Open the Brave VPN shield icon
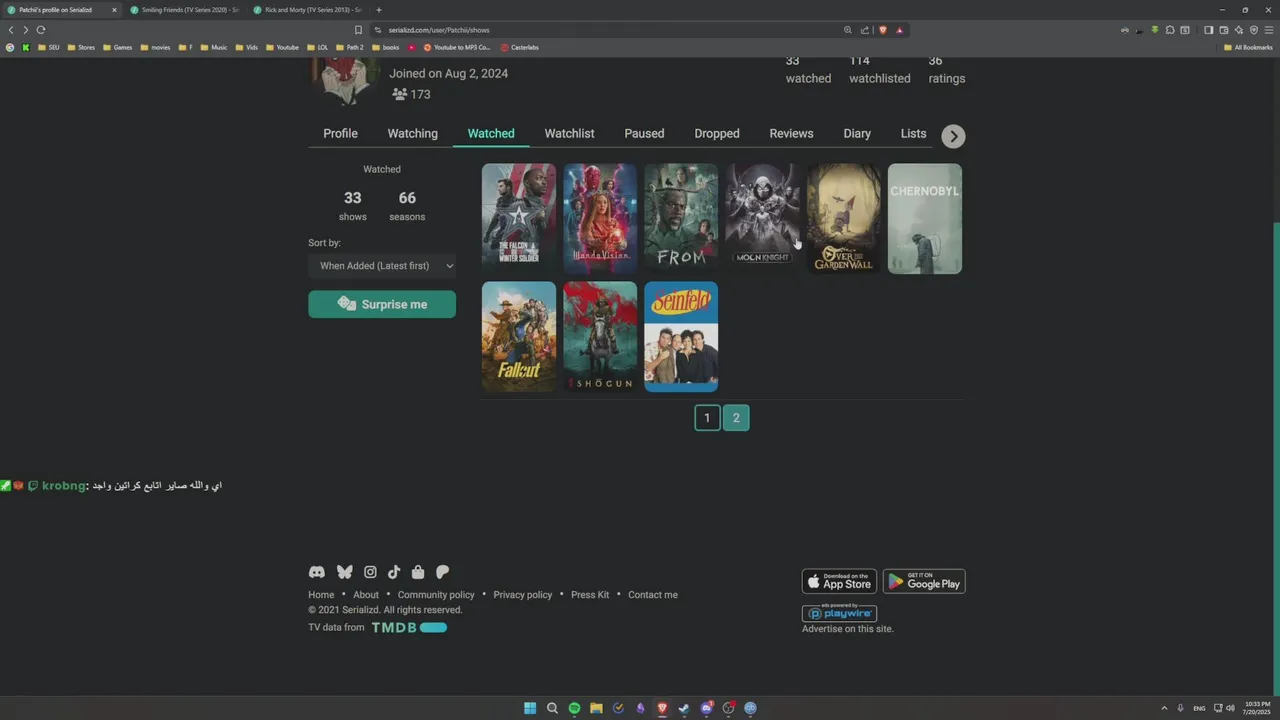The height and width of the screenshot is (720, 1280). pos(1254,30)
